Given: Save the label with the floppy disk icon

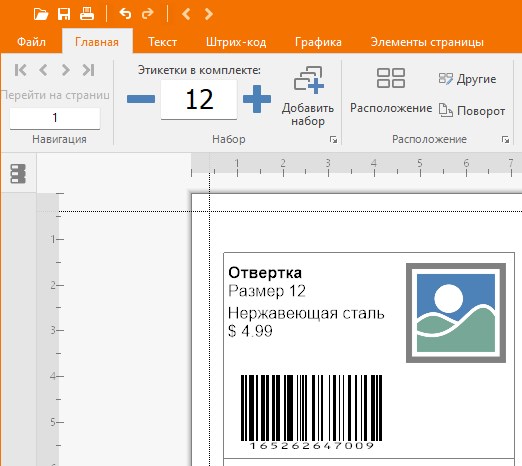Looking at the screenshot, I should click(64, 14).
